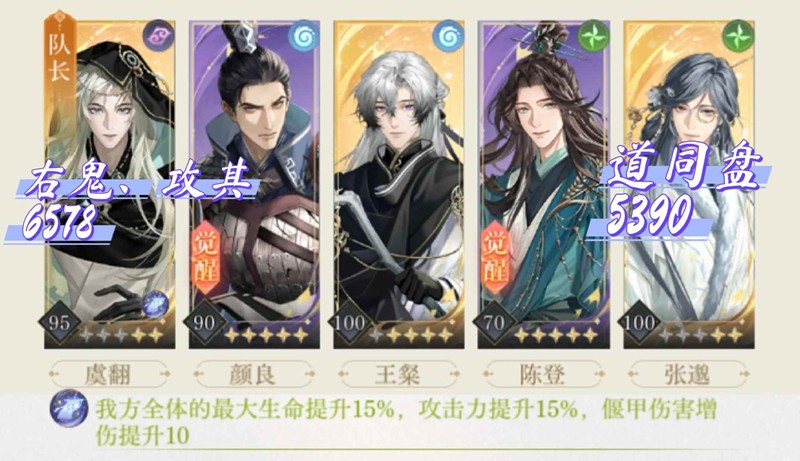Click the 队长 captain banner badge
800x461 pixels.
60,56
